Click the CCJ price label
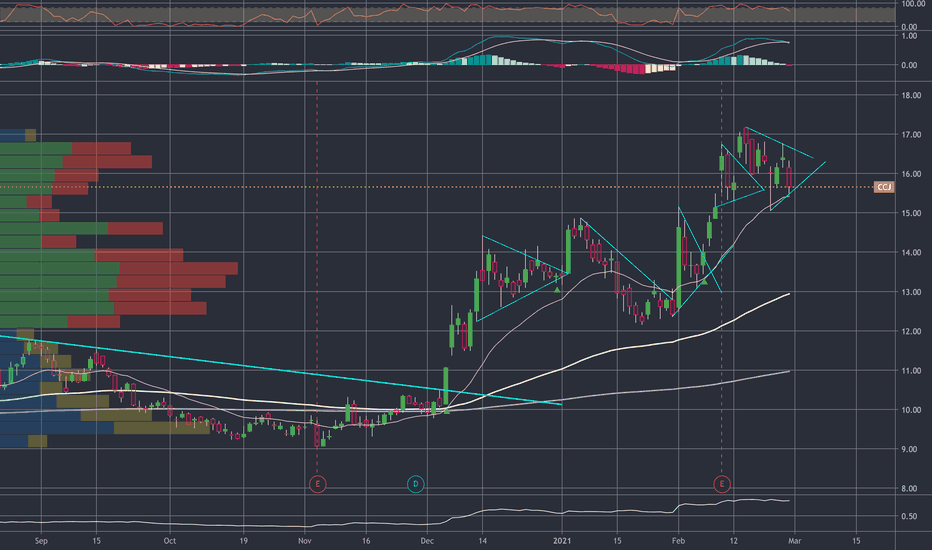 point(884,187)
